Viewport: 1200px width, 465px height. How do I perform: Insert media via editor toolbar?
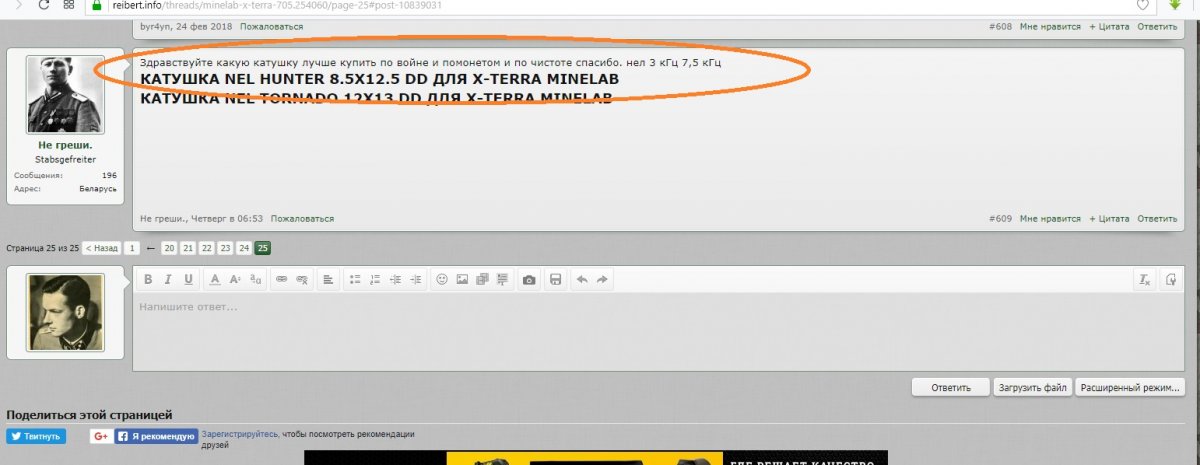[x=482, y=280]
